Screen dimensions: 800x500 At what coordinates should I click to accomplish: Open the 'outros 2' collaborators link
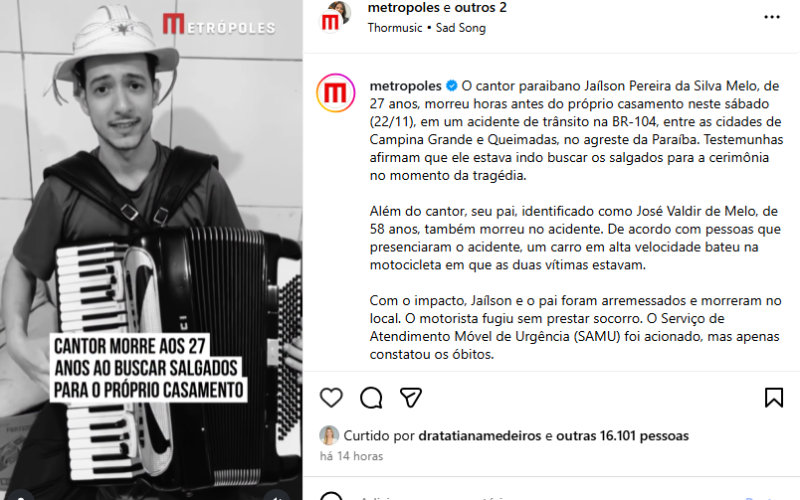click(x=481, y=8)
